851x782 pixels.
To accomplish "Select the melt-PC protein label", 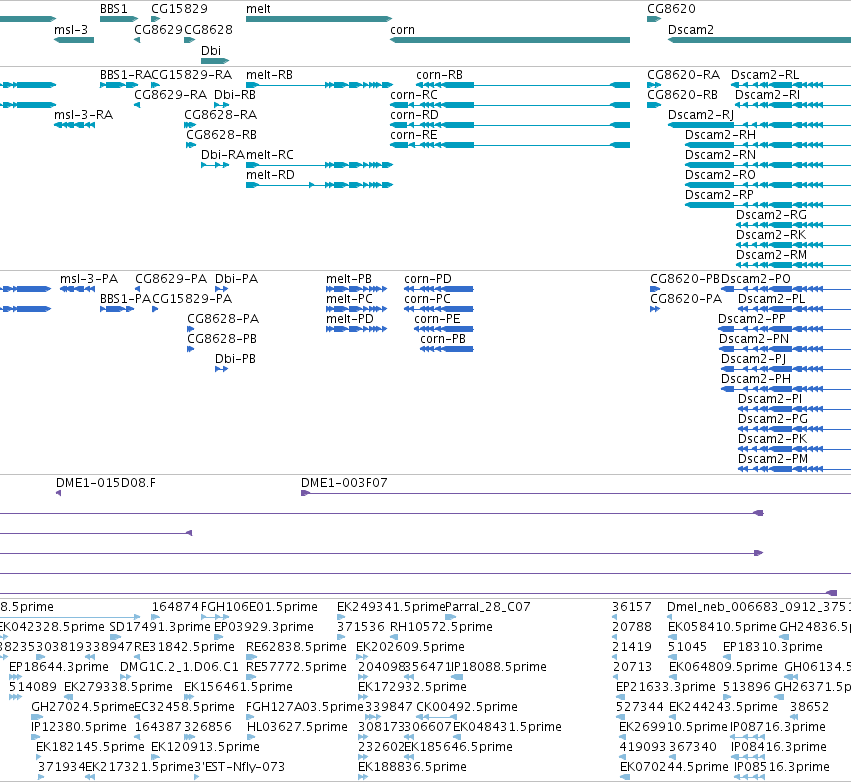I will (350, 299).
